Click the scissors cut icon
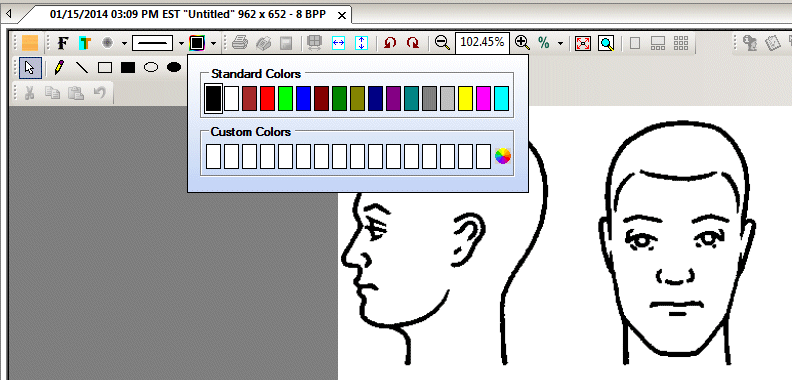 [x=29, y=92]
